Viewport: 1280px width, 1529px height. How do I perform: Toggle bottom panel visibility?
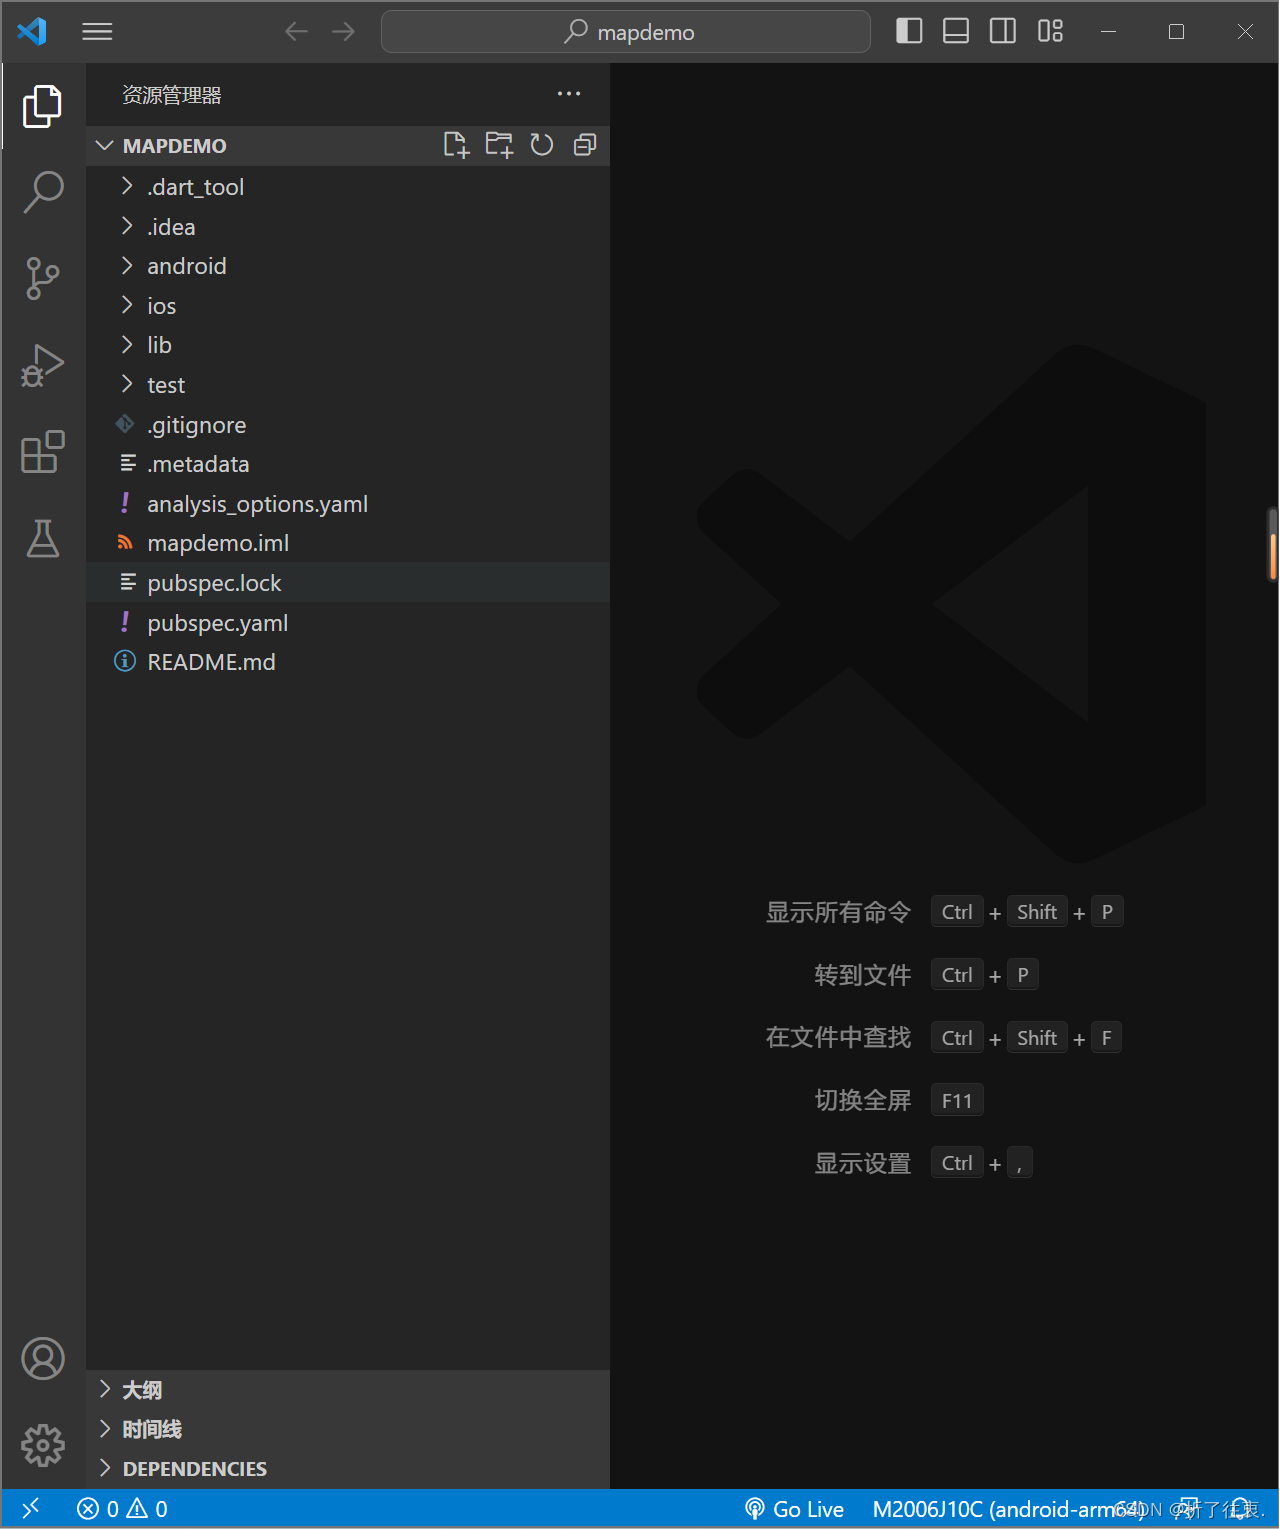point(956,32)
